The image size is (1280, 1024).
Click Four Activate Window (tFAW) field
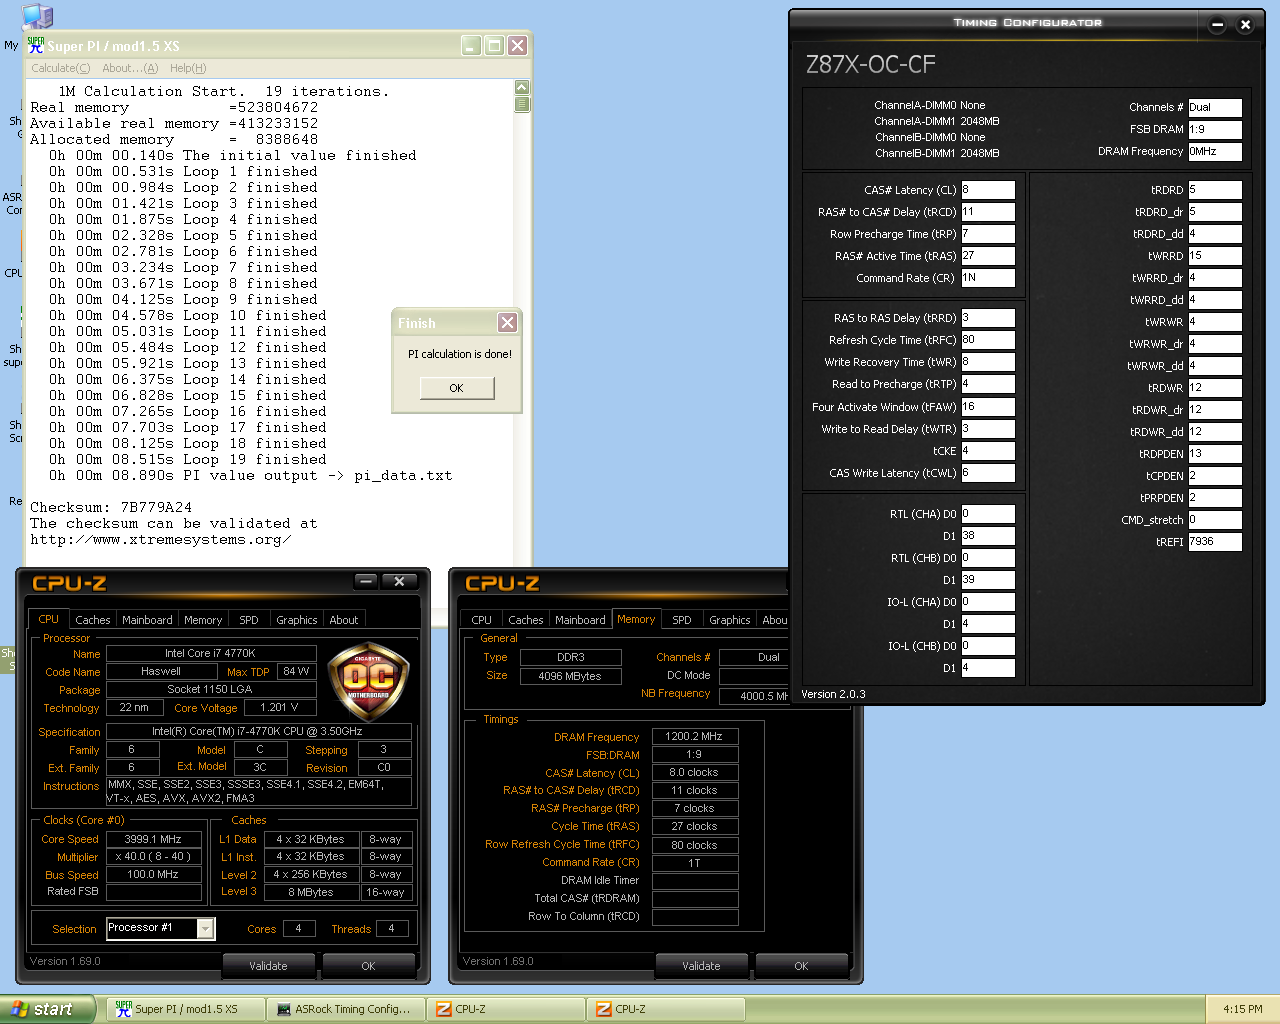coord(988,407)
